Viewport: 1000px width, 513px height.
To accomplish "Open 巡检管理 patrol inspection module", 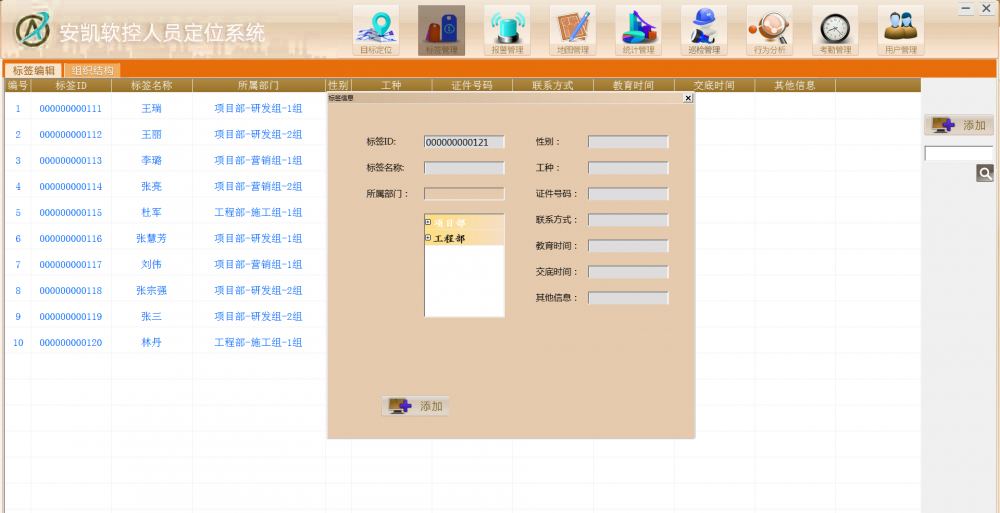I will [x=704, y=30].
